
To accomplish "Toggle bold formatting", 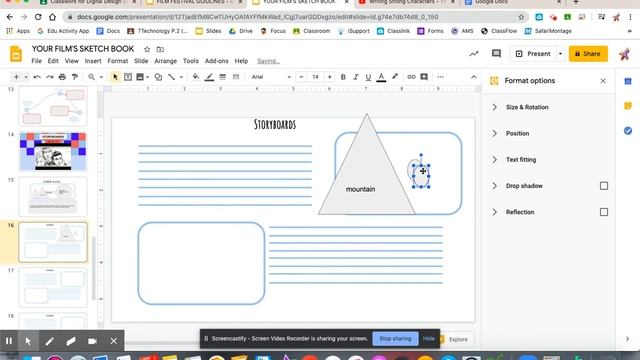I will click(343, 77).
